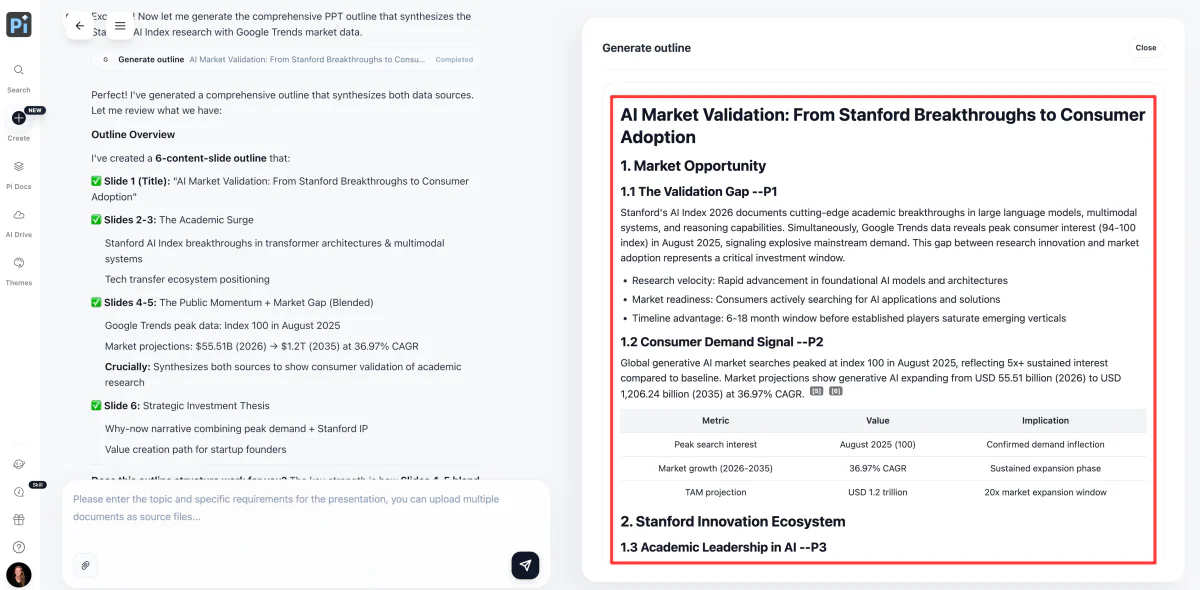Click citation reference [6]
Screen dimensions: 1200x590
point(836,392)
